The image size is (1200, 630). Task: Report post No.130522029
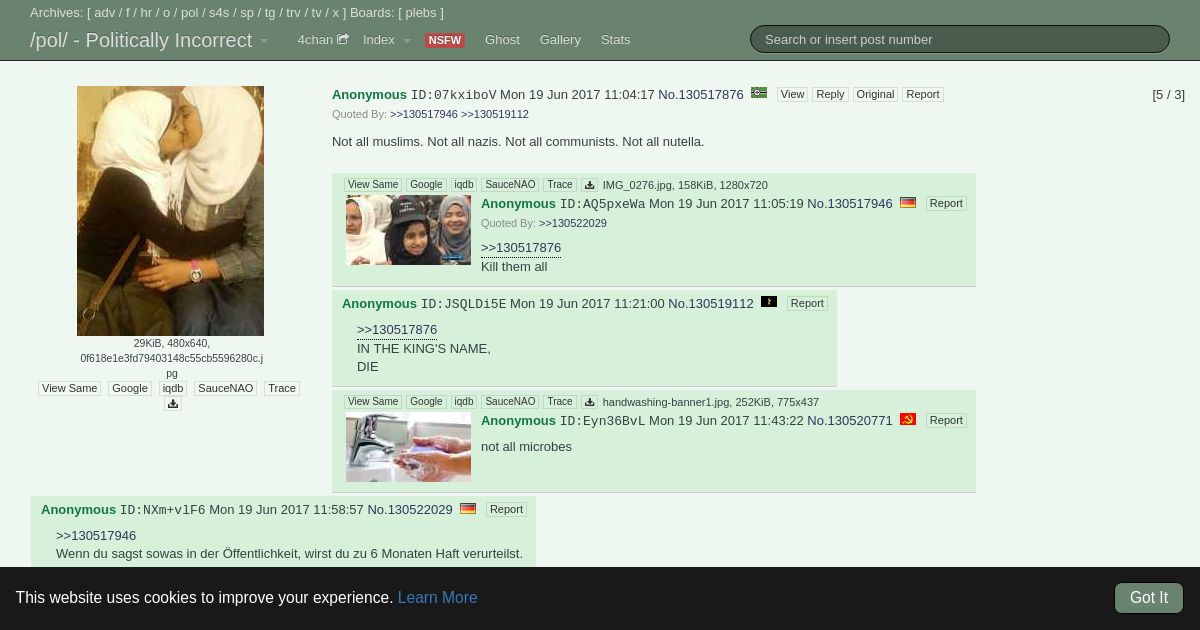pos(506,509)
